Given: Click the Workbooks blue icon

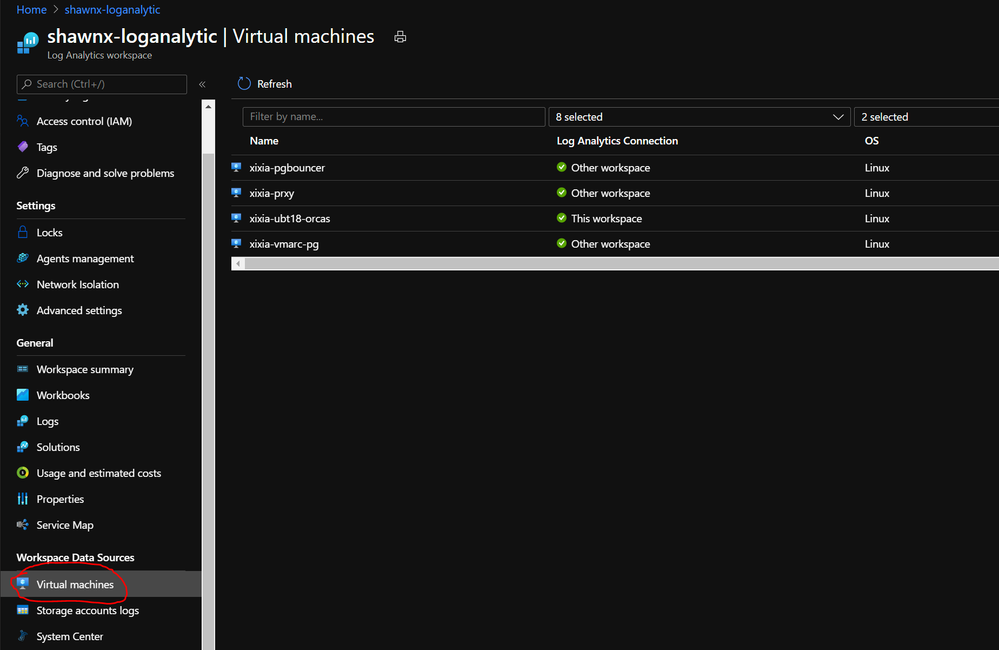Looking at the screenshot, I should [23, 395].
